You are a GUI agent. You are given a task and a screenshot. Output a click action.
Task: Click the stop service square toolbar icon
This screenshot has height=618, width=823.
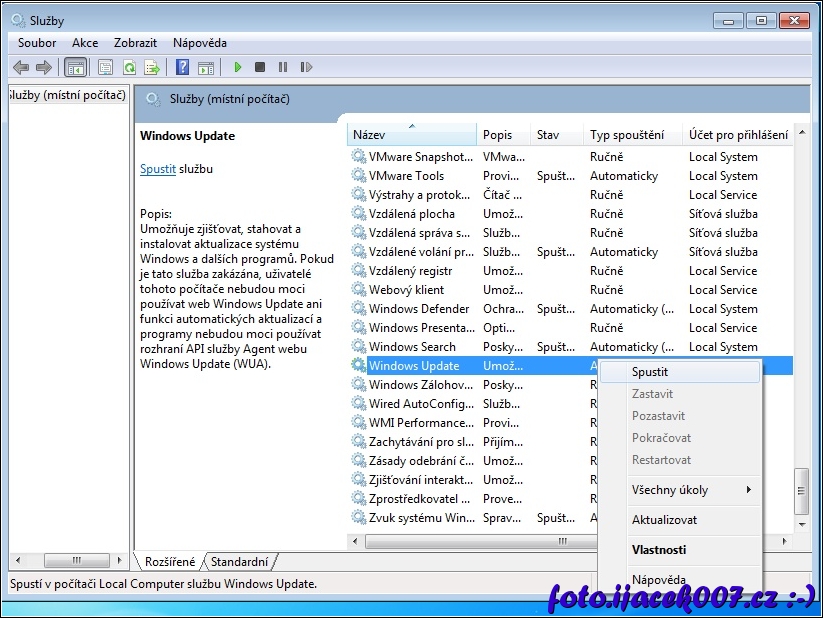260,67
